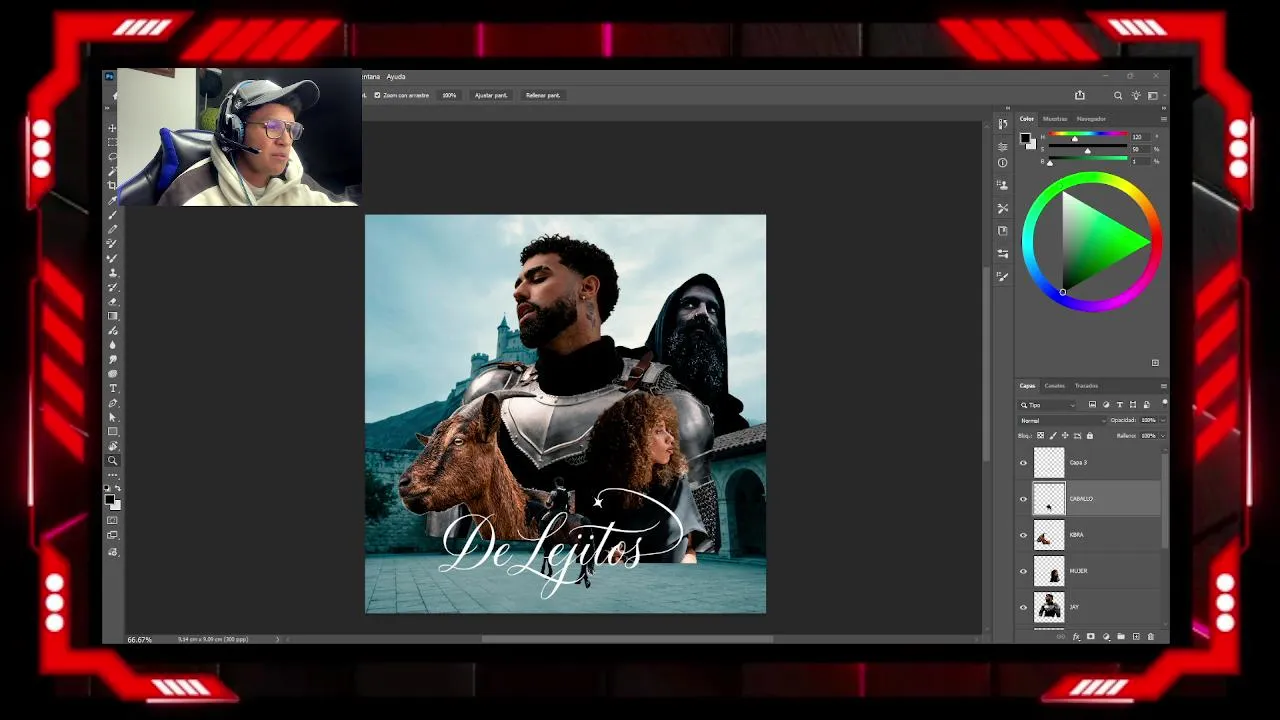The width and height of the screenshot is (1280, 720).
Task: Open the Tipo layer filter dropdown
Action: pos(1047,405)
